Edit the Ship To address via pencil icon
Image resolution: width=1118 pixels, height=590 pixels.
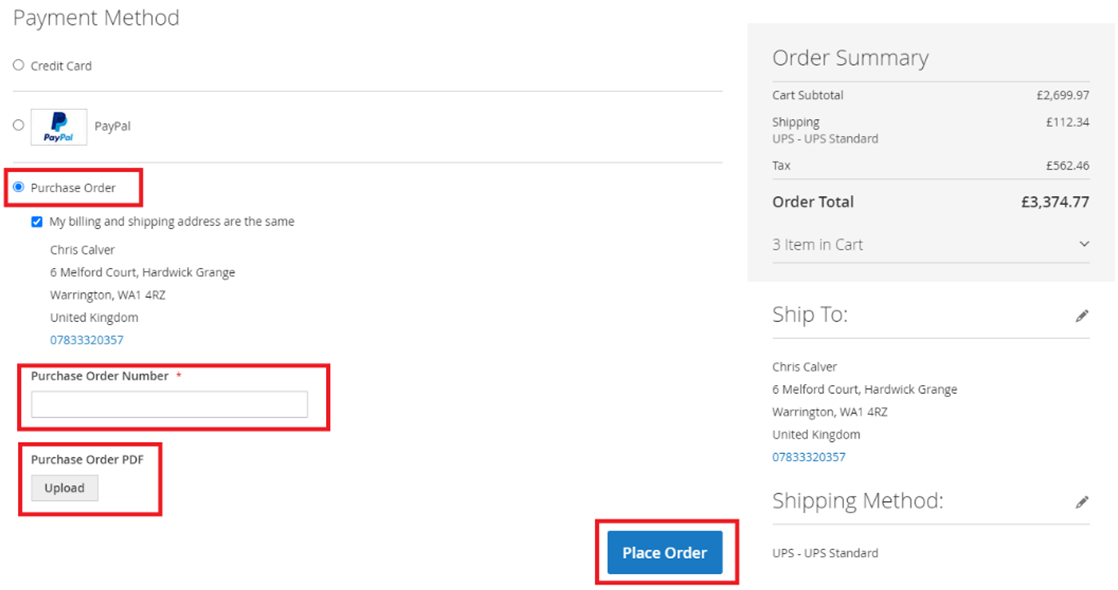pyautogui.click(x=1083, y=316)
